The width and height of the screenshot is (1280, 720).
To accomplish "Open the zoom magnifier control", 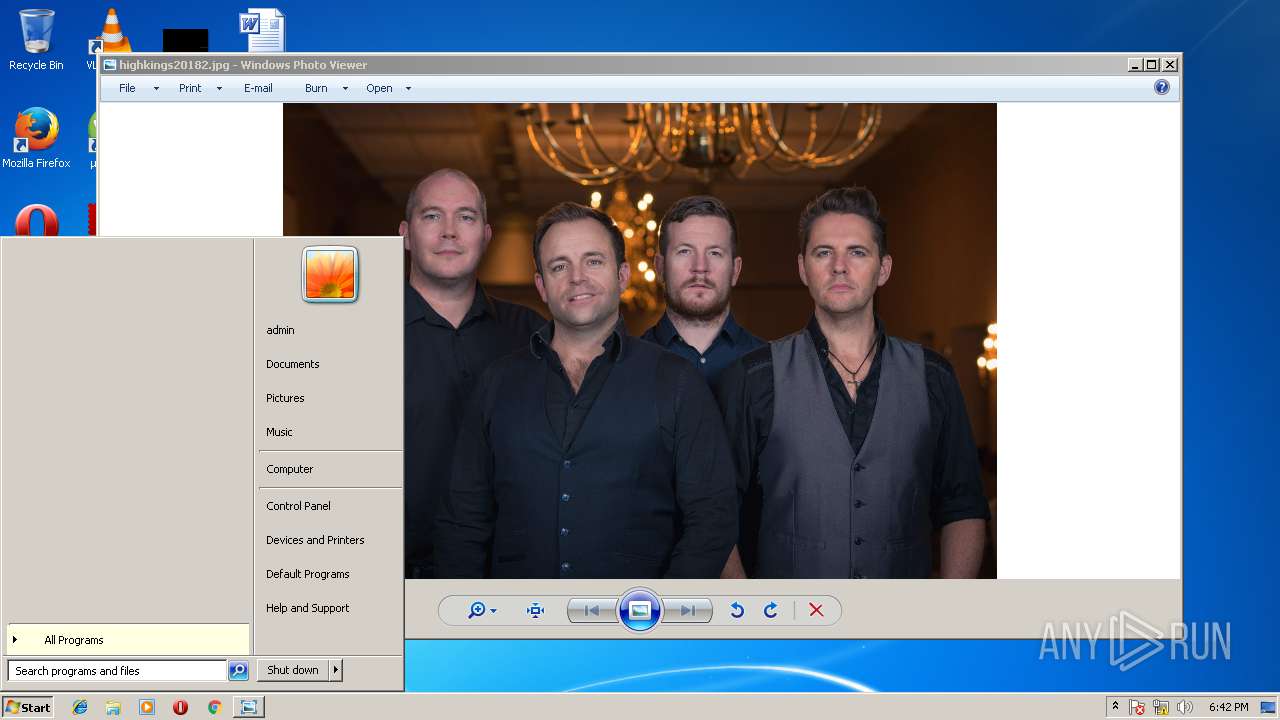I will coord(477,610).
